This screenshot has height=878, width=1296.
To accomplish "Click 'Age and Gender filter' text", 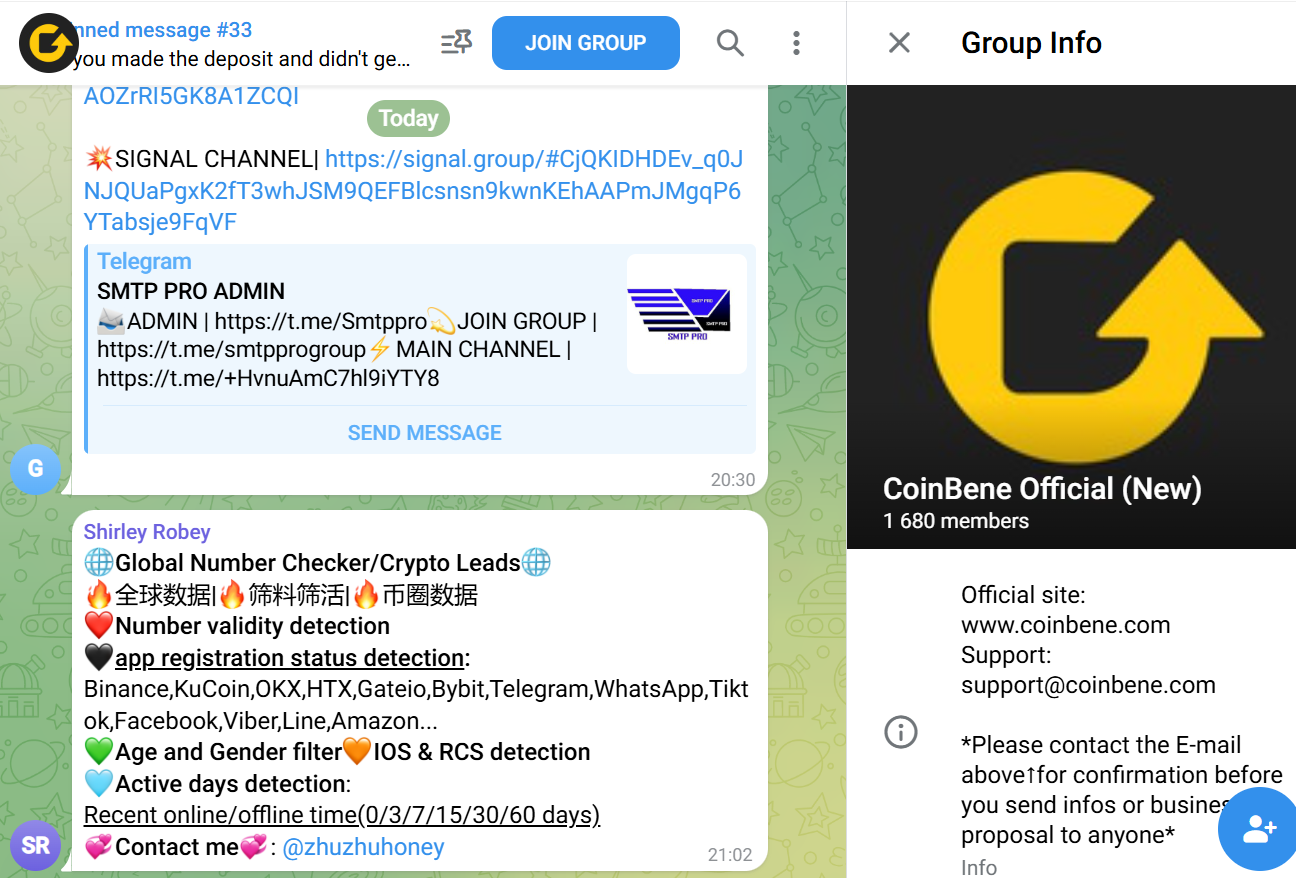I will (228, 752).
